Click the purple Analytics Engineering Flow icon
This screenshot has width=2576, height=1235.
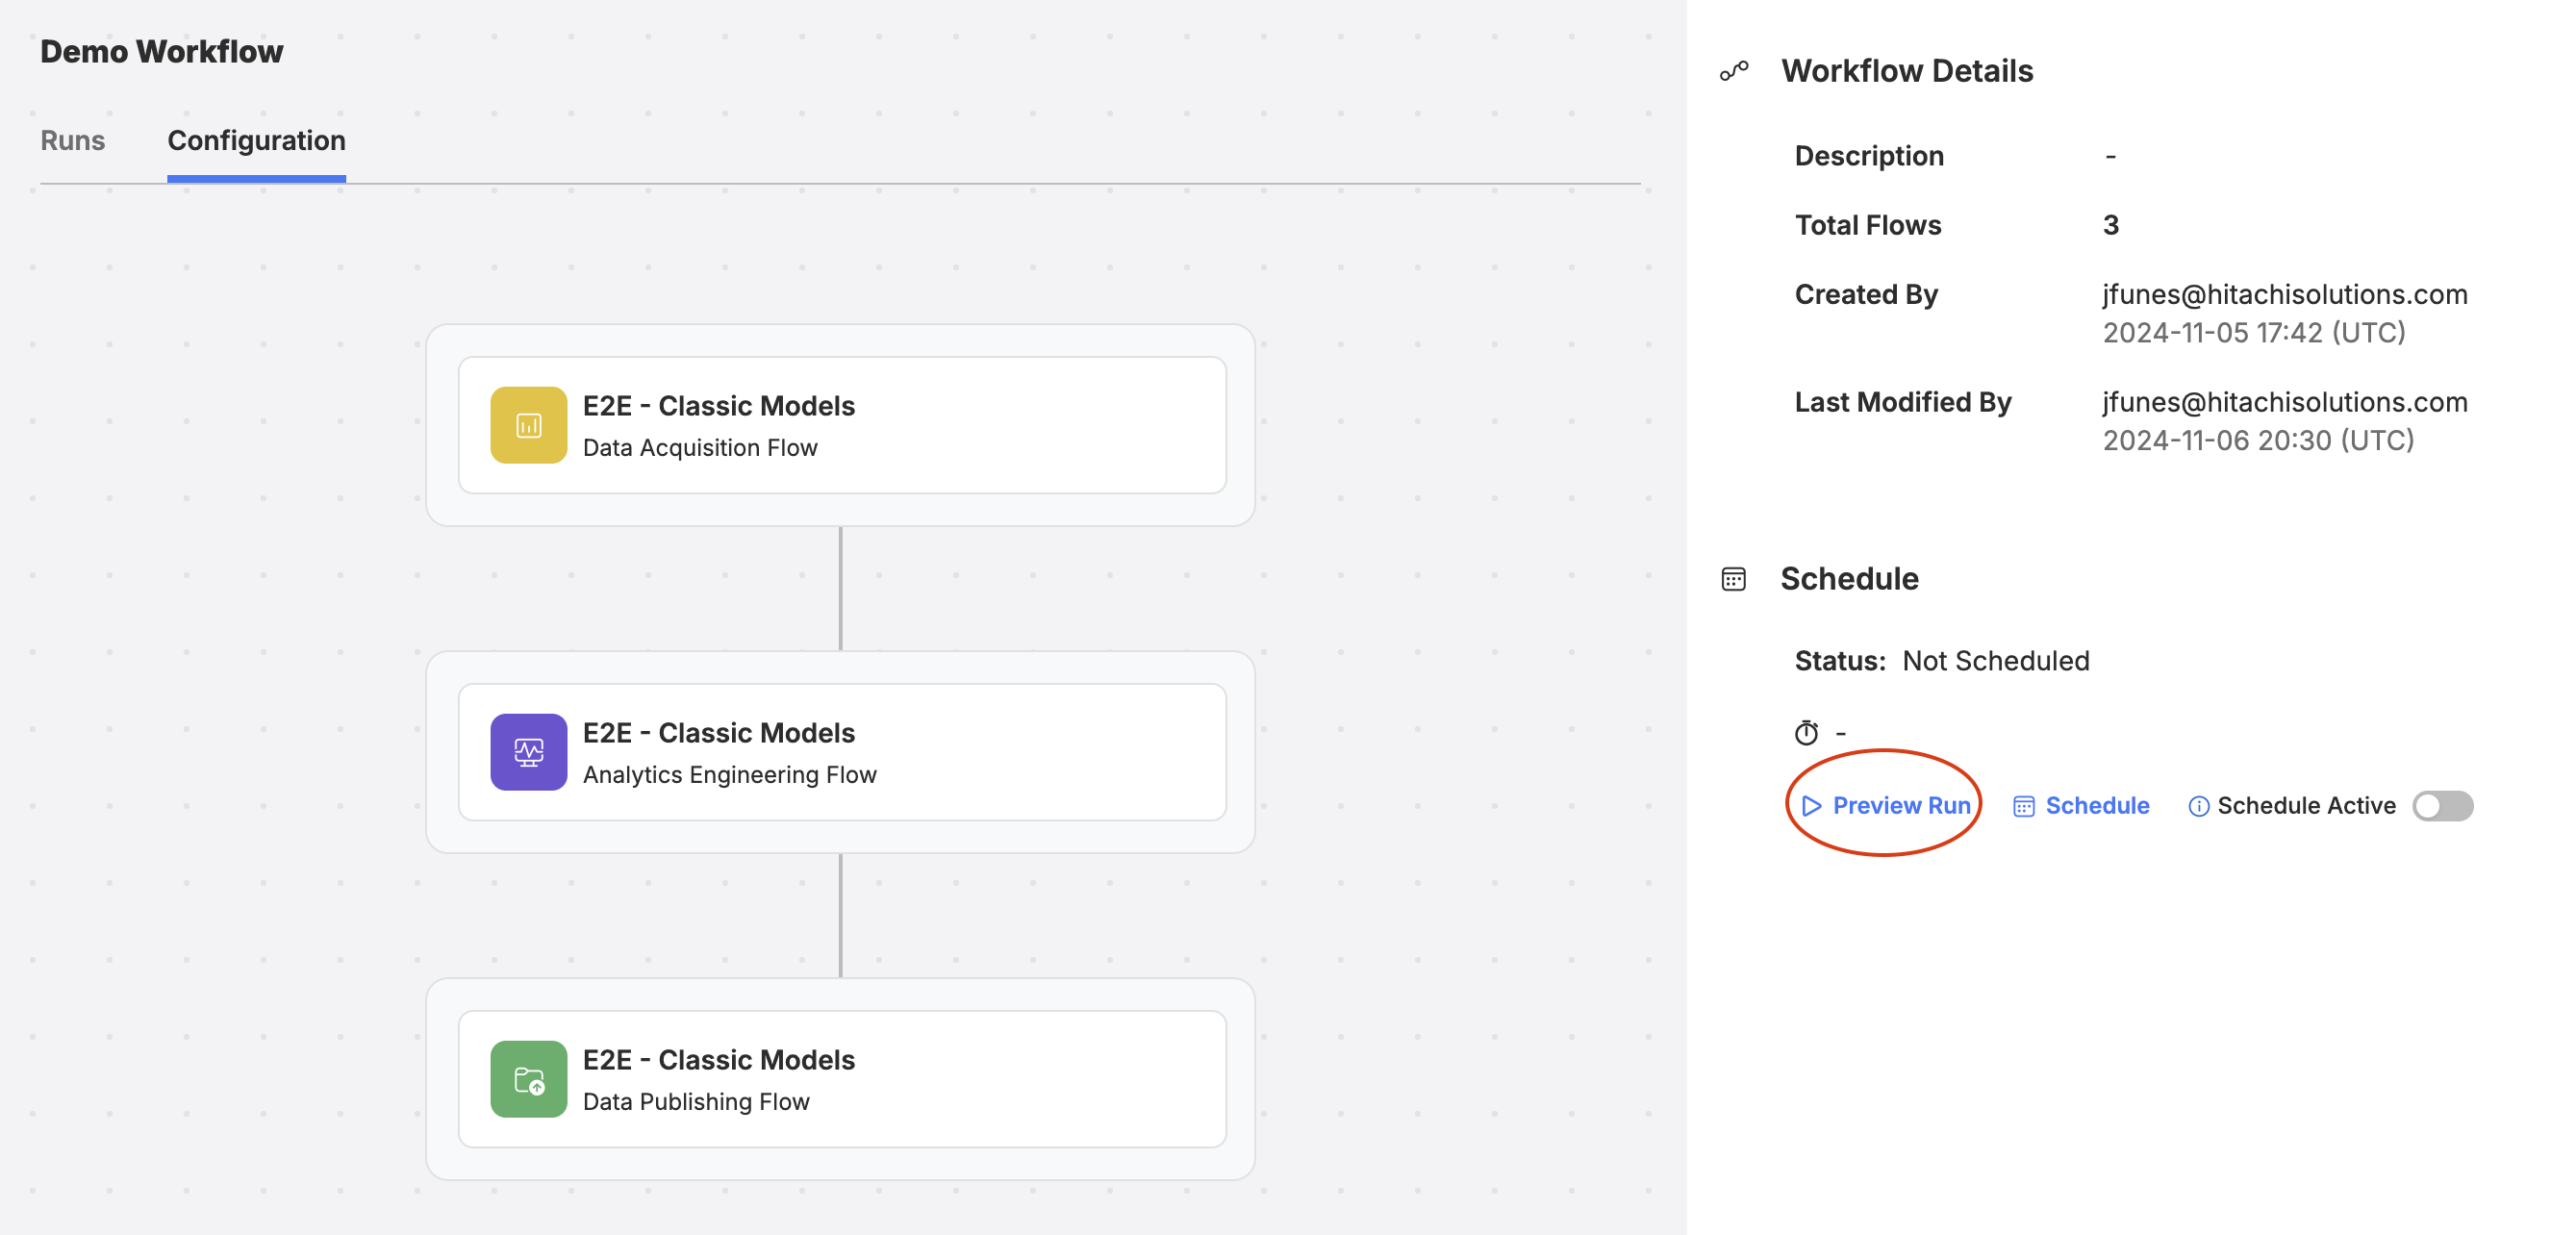(x=528, y=752)
